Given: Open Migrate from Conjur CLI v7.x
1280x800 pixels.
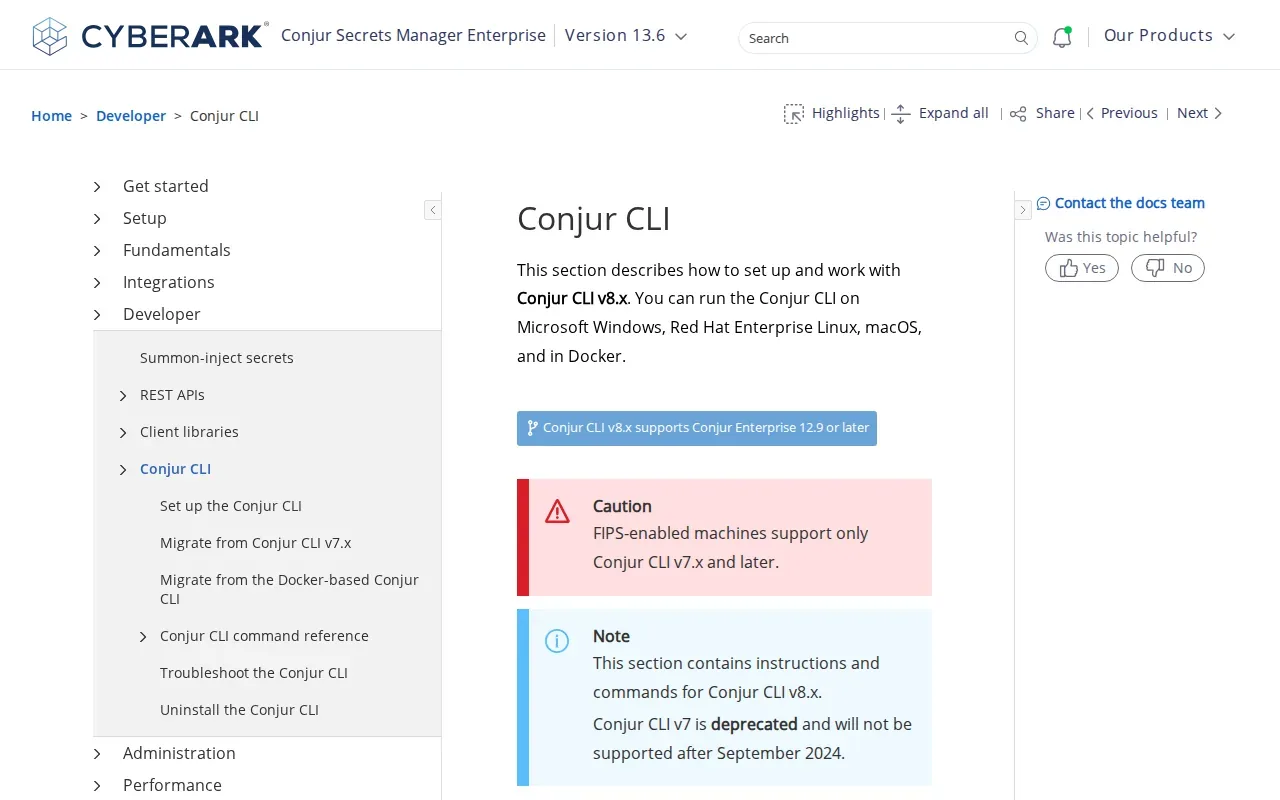Looking at the screenshot, I should 255,543.
